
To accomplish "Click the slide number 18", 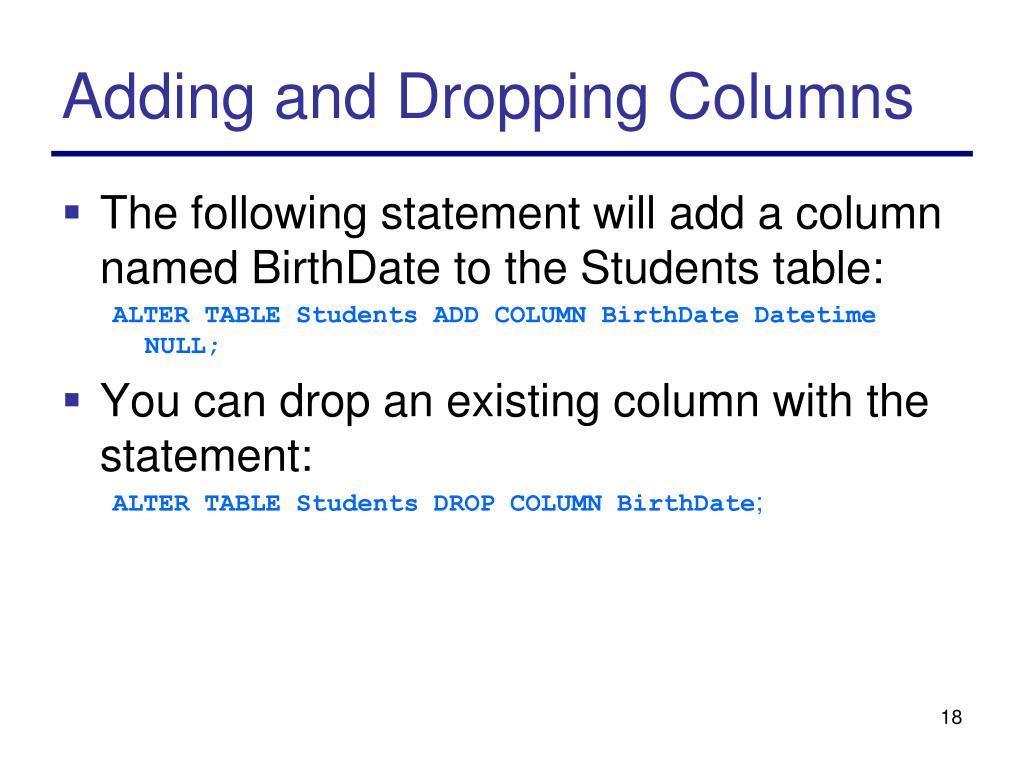I will point(952,717).
